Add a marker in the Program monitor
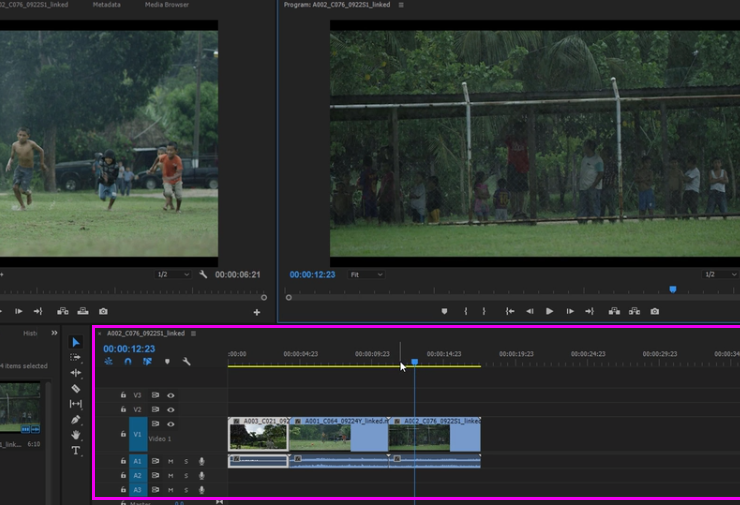 444,311
